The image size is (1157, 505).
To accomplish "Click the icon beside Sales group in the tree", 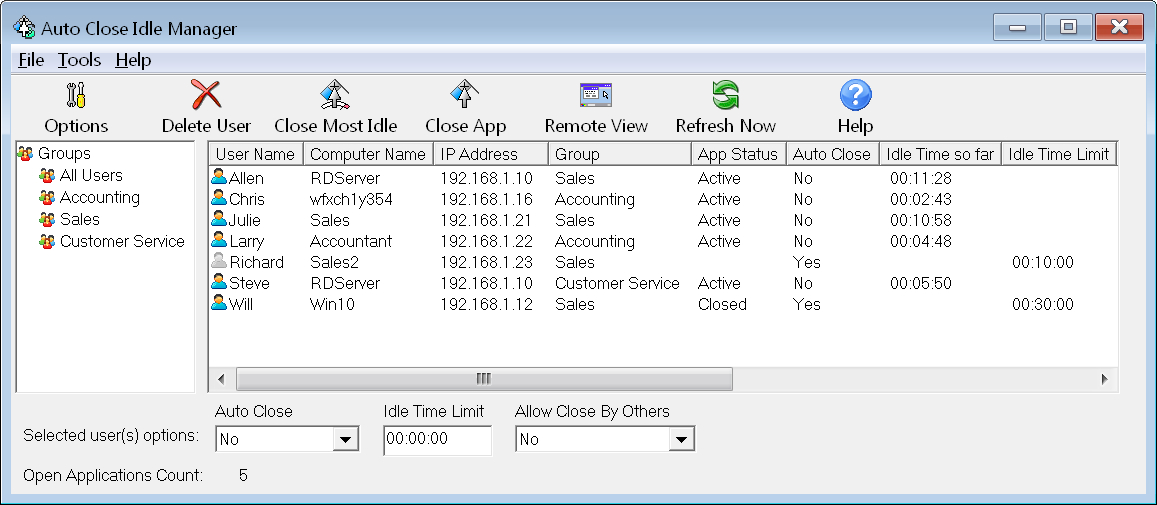I will [x=47, y=219].
